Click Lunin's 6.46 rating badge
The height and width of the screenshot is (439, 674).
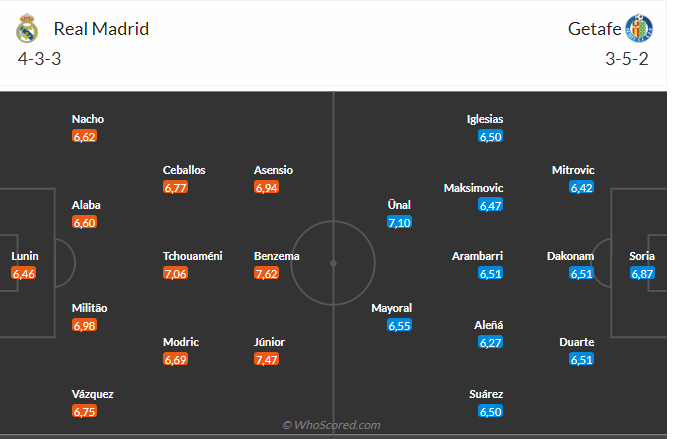point(24,273)
